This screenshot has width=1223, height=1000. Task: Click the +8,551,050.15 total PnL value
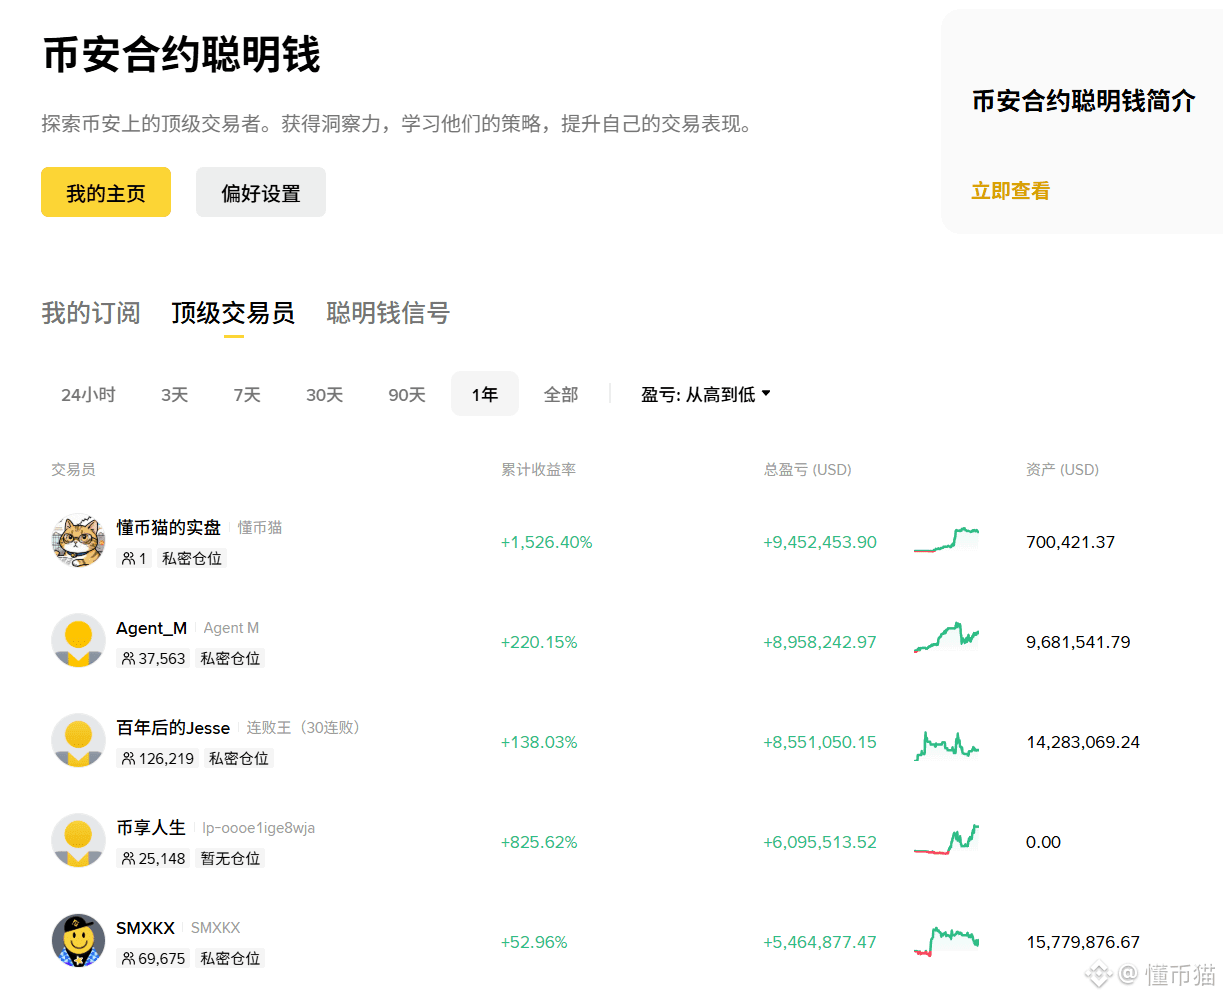820,742
